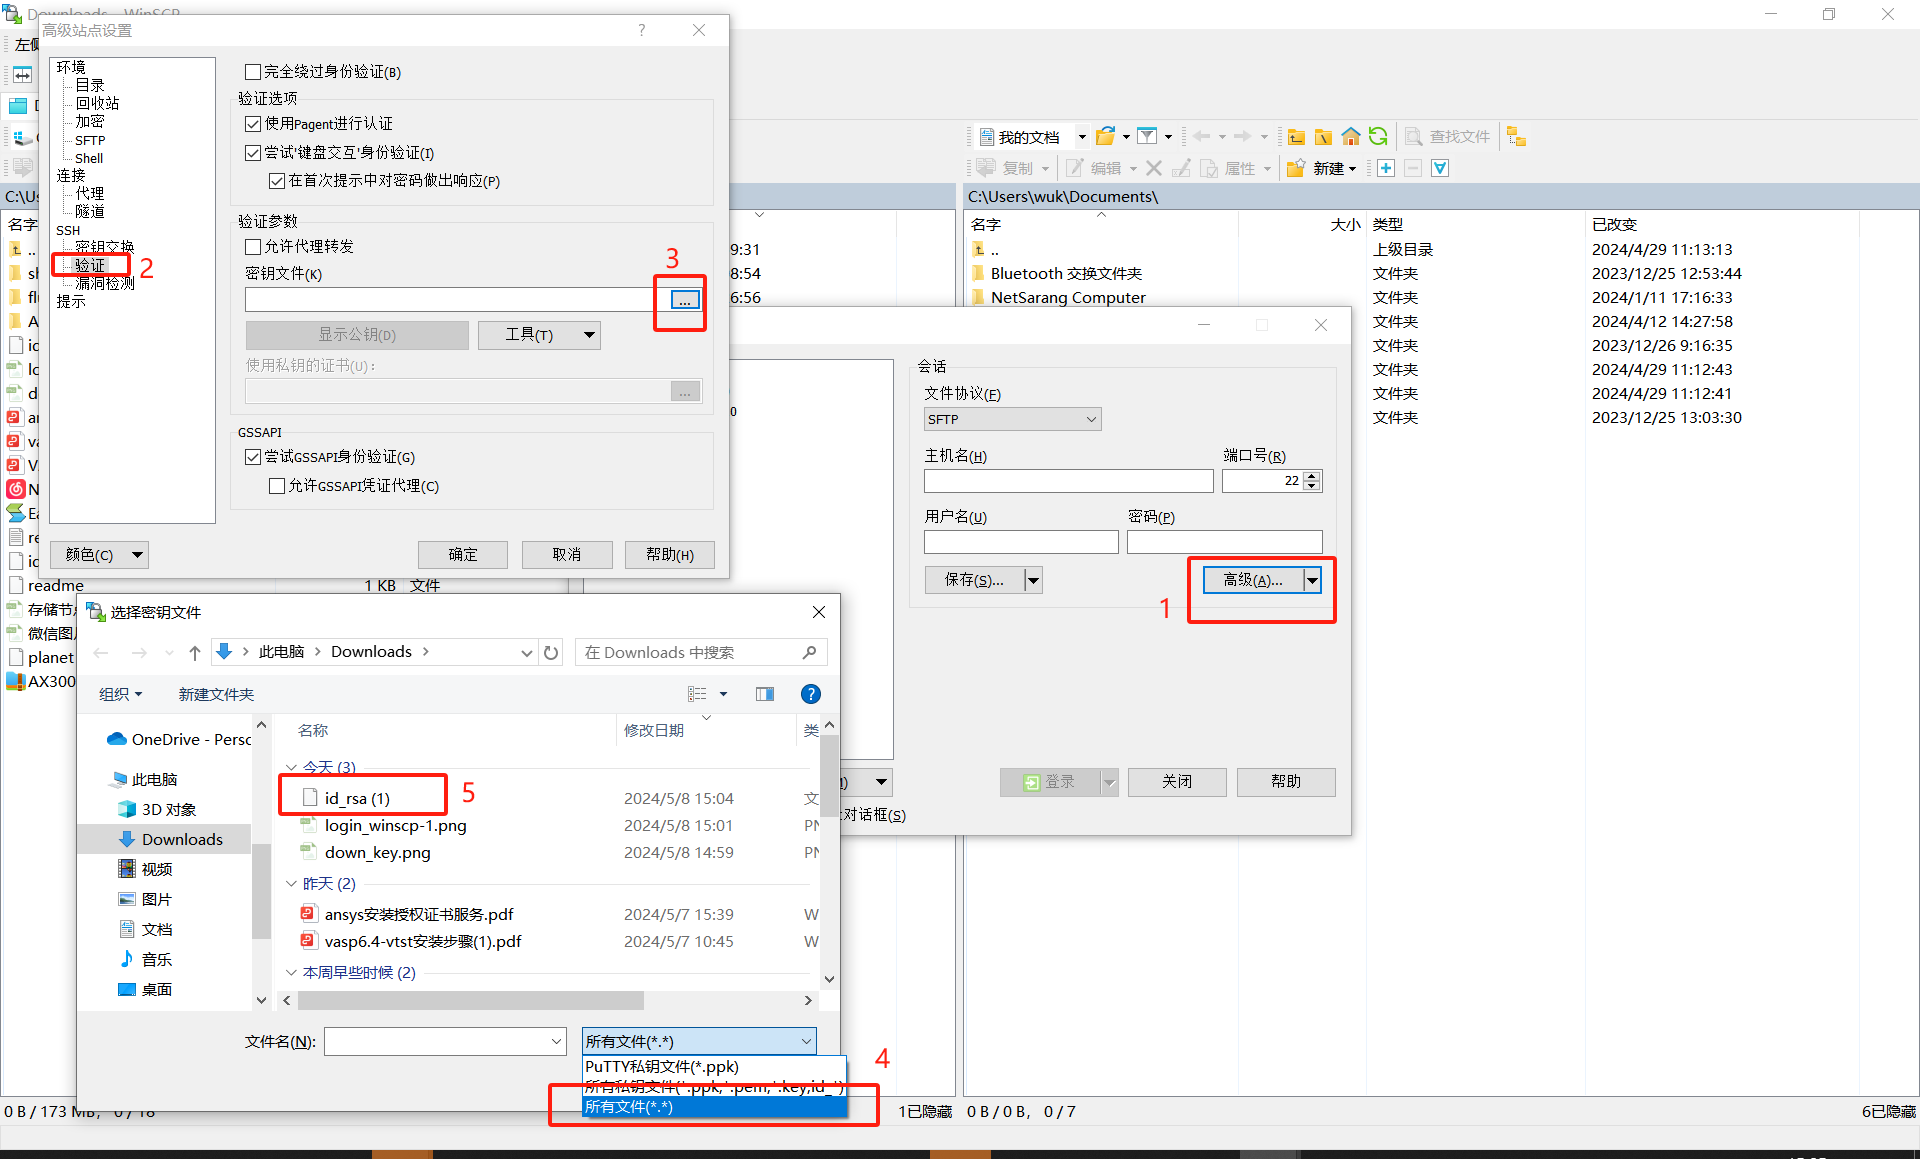Choose PuTTY私钥文件(*.ppk) from file type list
Screen dimensions: 1920x1159
coord(714,1067)
